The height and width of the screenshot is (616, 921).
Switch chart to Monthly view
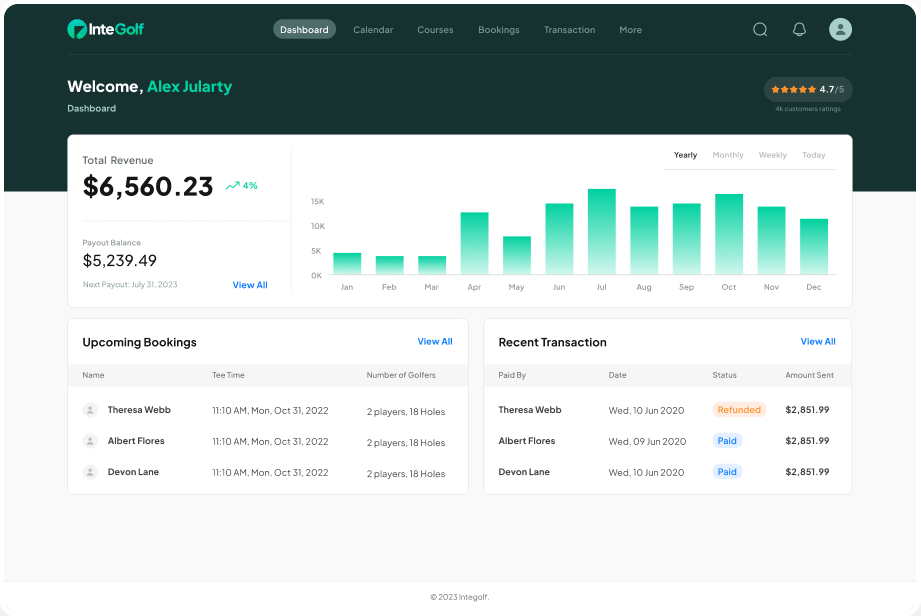pyautogui.click(x=728, y=155)
